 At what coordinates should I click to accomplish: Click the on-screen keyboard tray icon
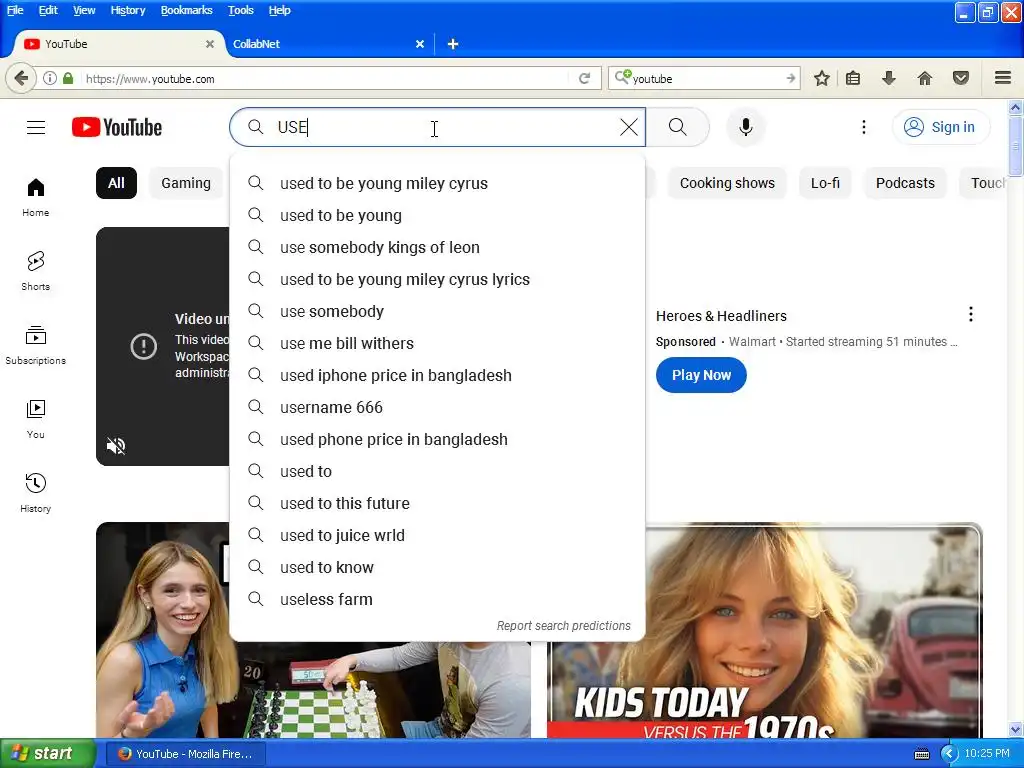(921, 754)
